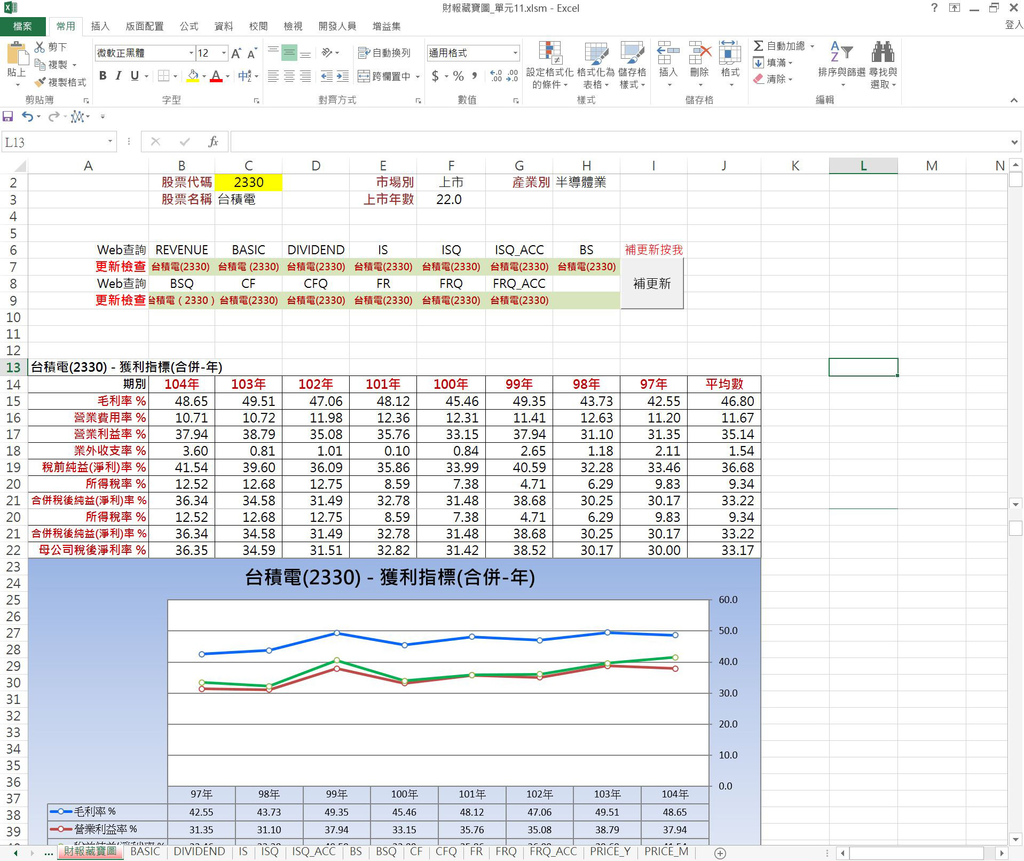The image size is (1024, 861).
Task: Toggle align text left
Action: (273, 76)
